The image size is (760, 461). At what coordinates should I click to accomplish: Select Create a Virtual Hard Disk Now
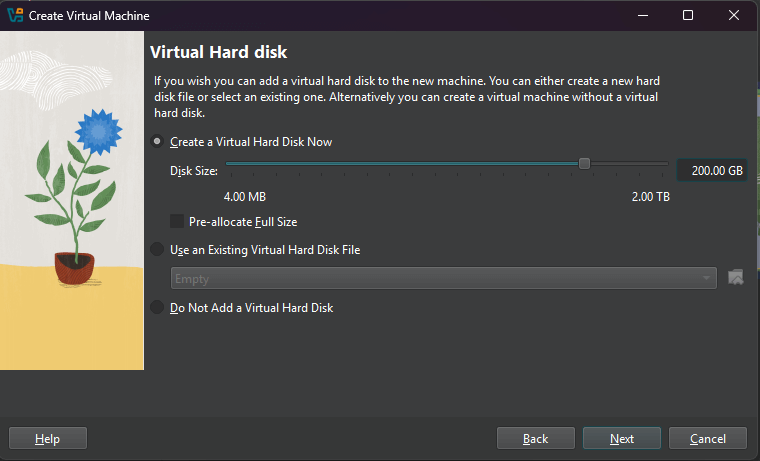157,142
